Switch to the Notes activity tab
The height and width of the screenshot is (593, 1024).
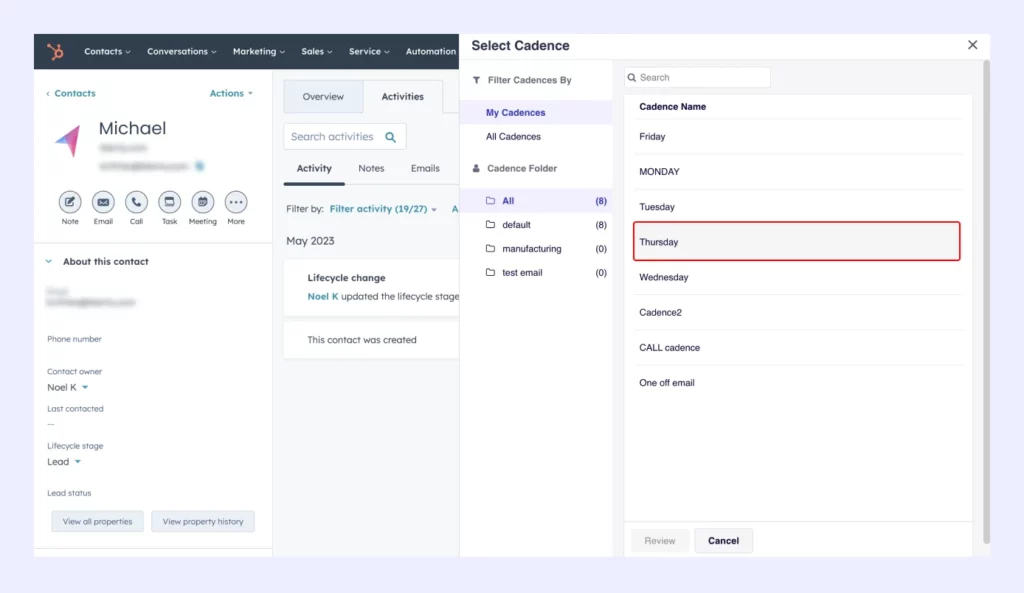[371, 168]
